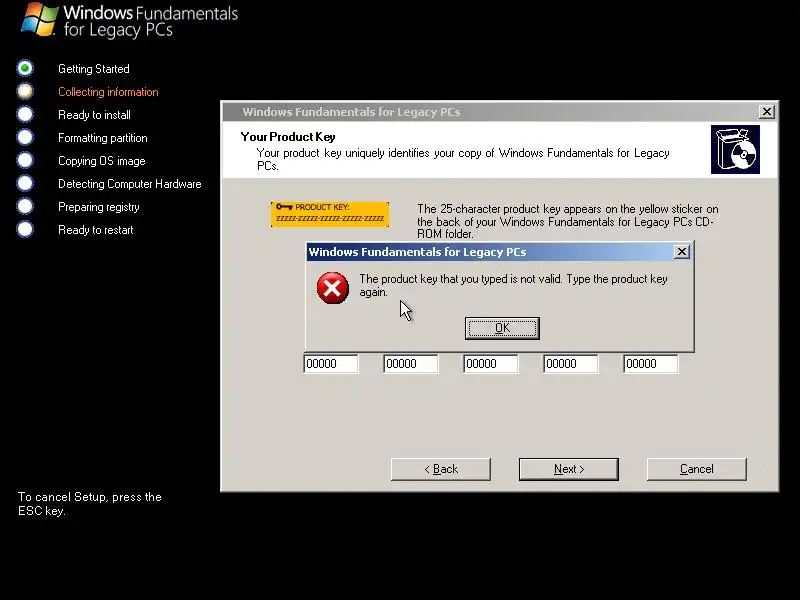Click the "Your Product Key" heading
The image size is (800, 600).
click(x=288, y=137)
